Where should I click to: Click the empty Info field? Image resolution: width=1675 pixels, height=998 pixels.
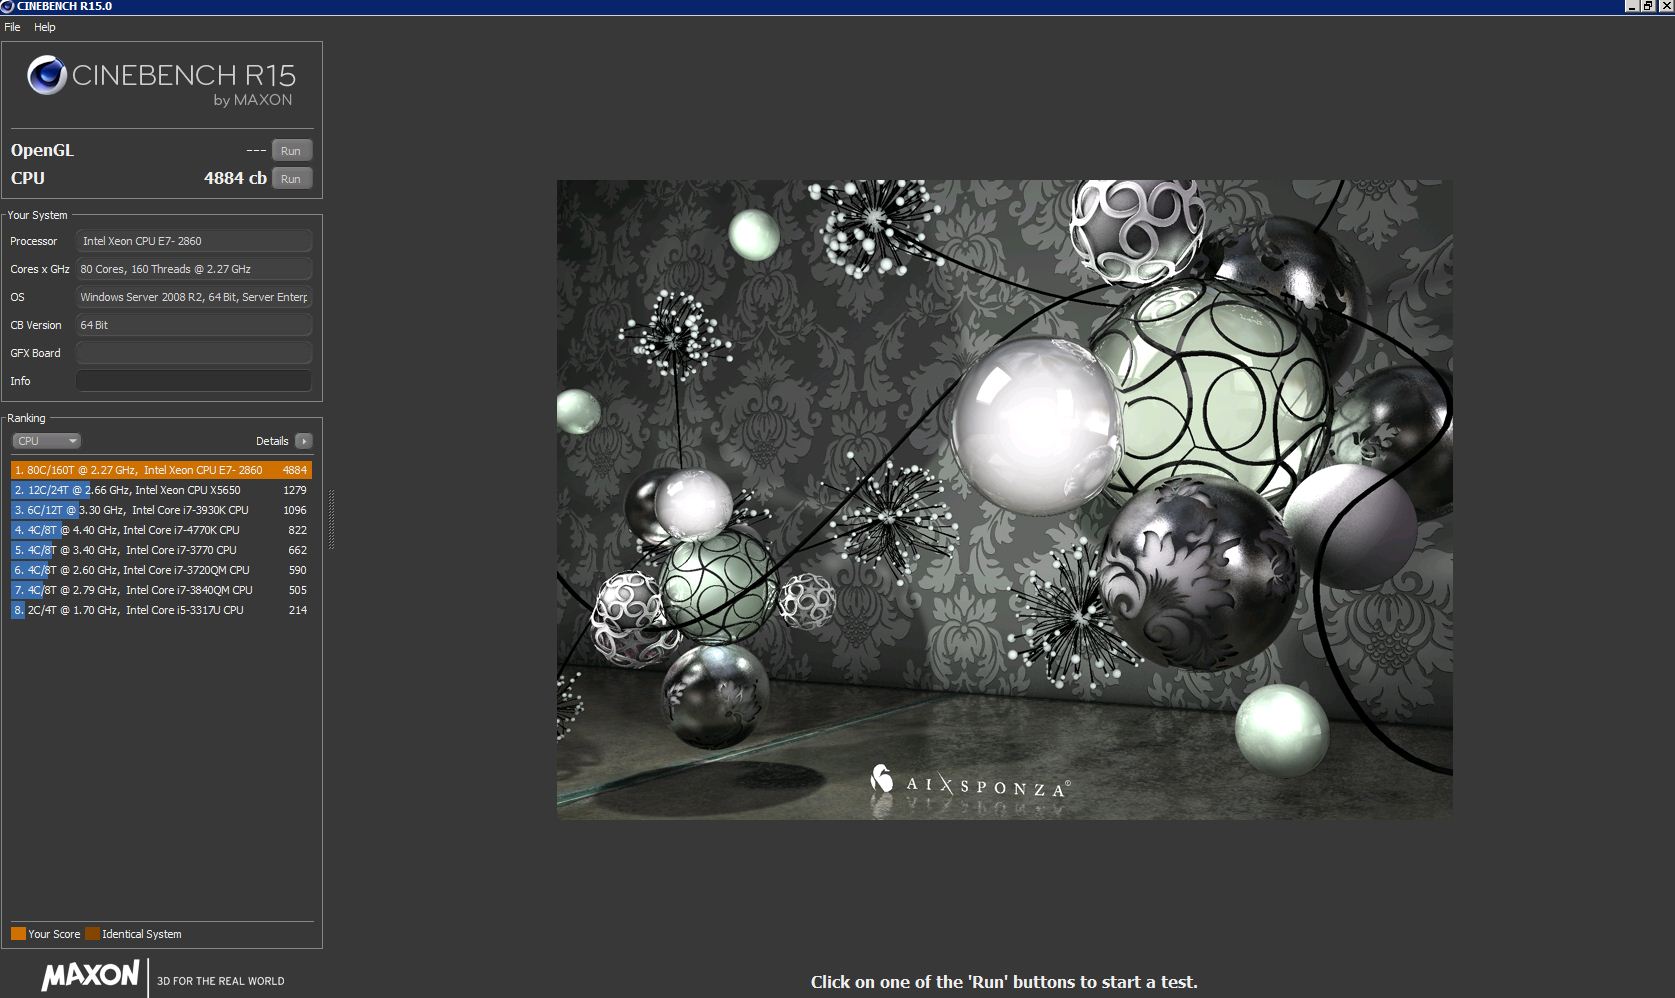[194, 381]
